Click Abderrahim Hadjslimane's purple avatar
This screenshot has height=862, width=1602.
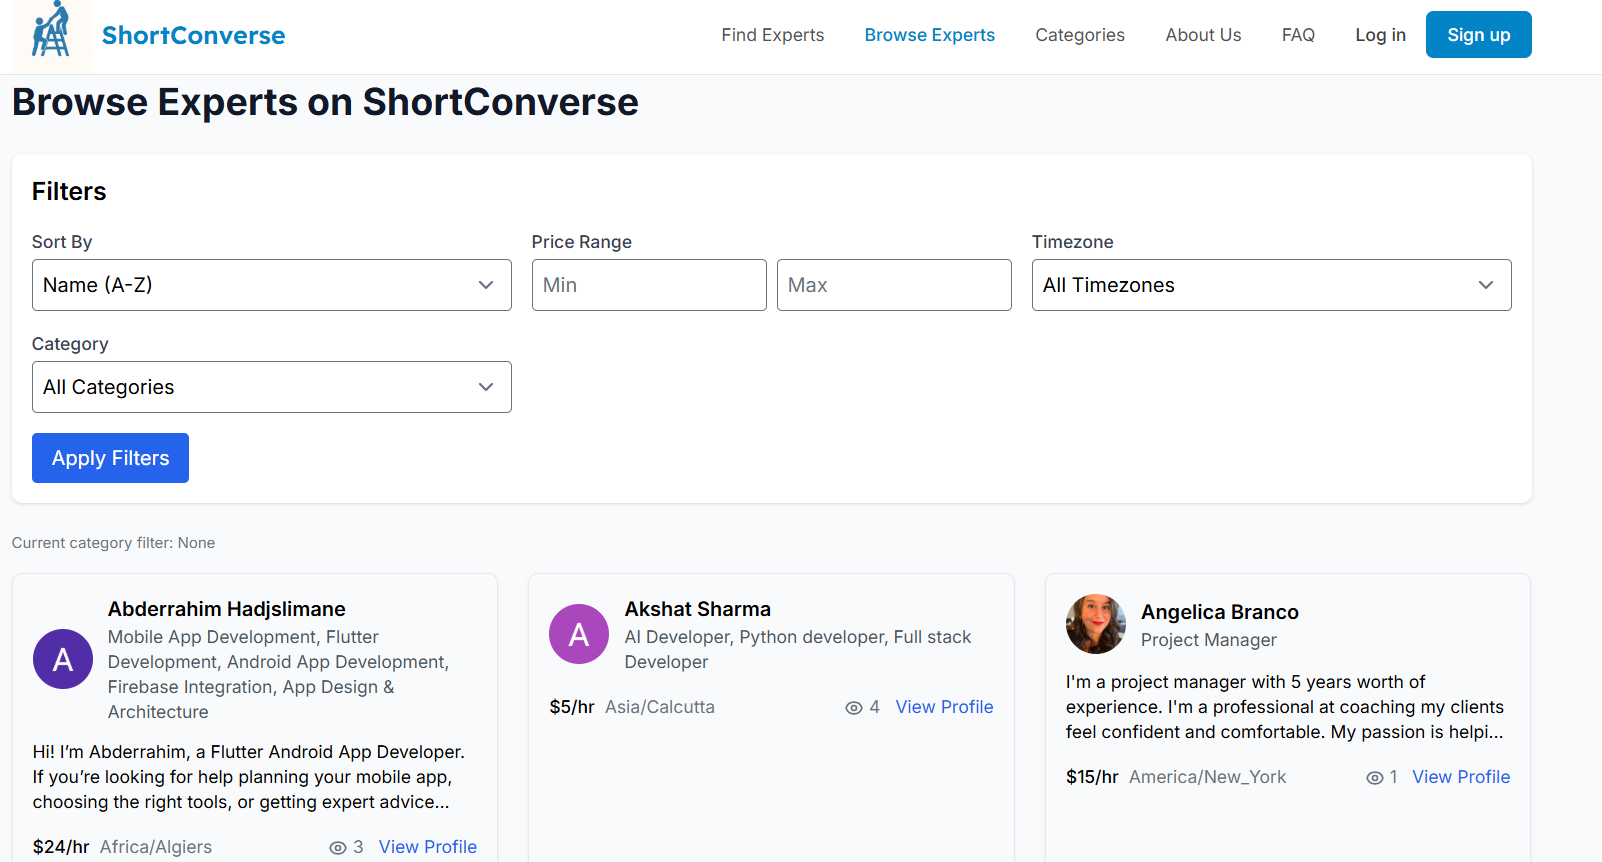63,659
